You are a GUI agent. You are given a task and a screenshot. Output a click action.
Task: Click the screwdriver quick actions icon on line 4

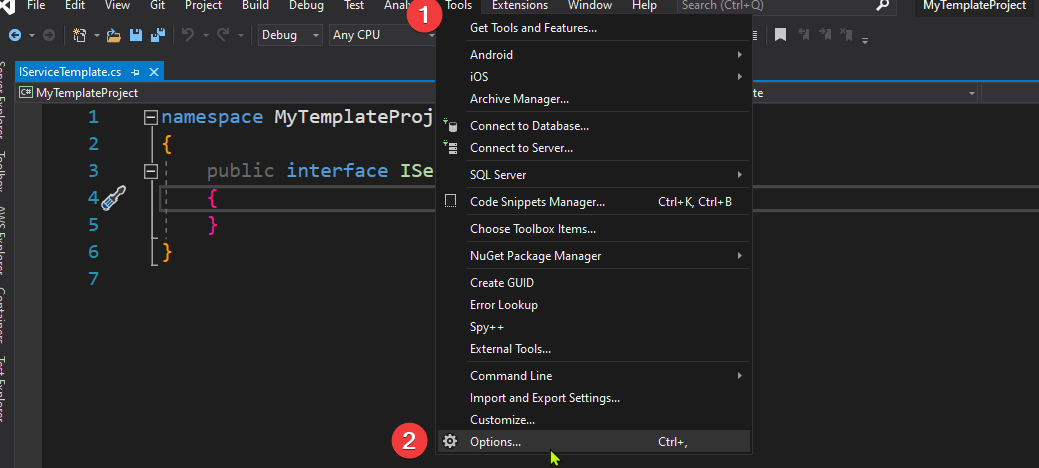click(113, 198)
